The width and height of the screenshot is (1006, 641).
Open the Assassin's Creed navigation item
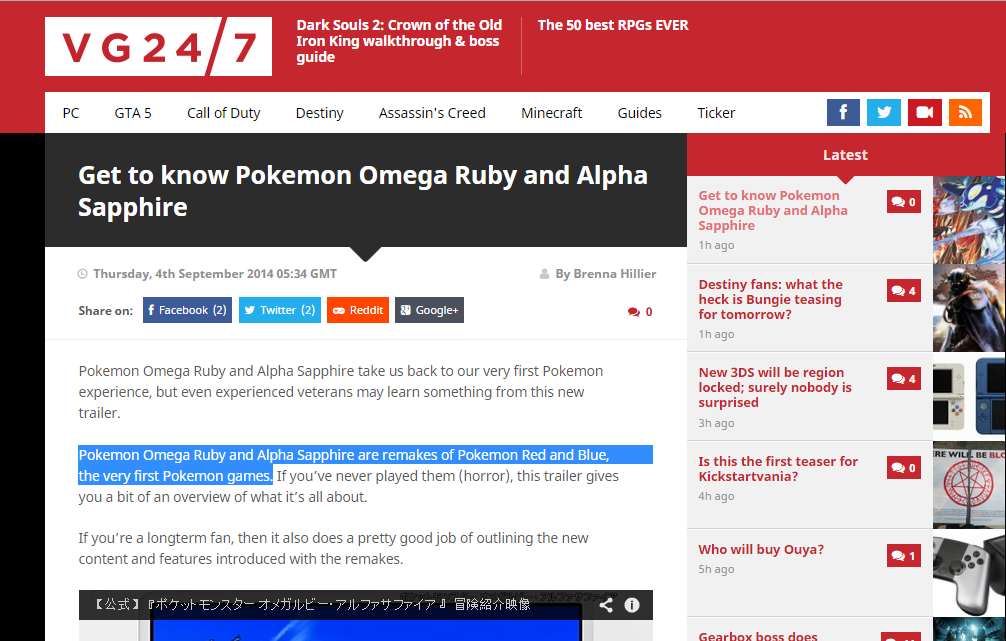(x=432, y=113)
